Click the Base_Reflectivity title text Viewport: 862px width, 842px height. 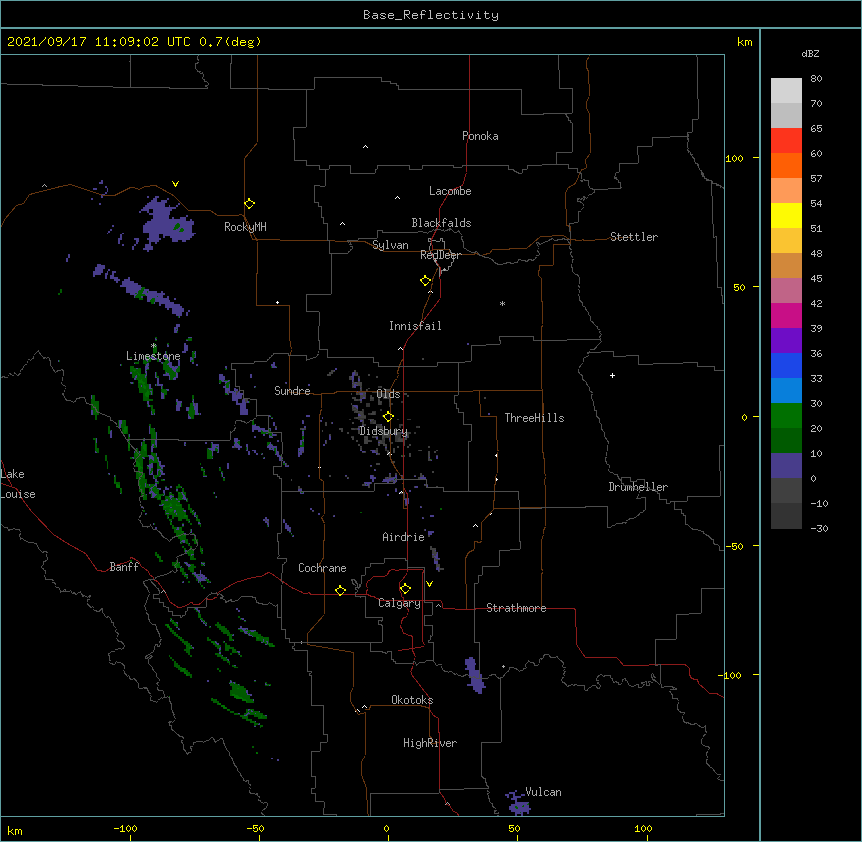pyautogui.click(x=431, y=15)
